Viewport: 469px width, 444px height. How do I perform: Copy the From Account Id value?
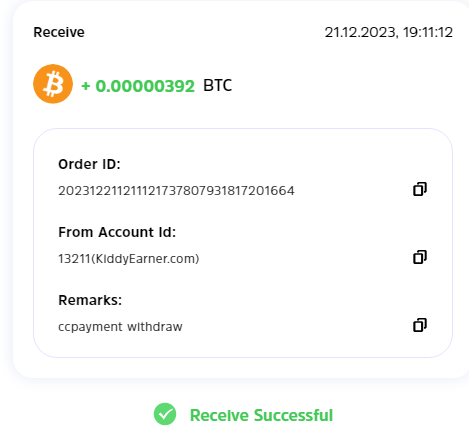420,257
